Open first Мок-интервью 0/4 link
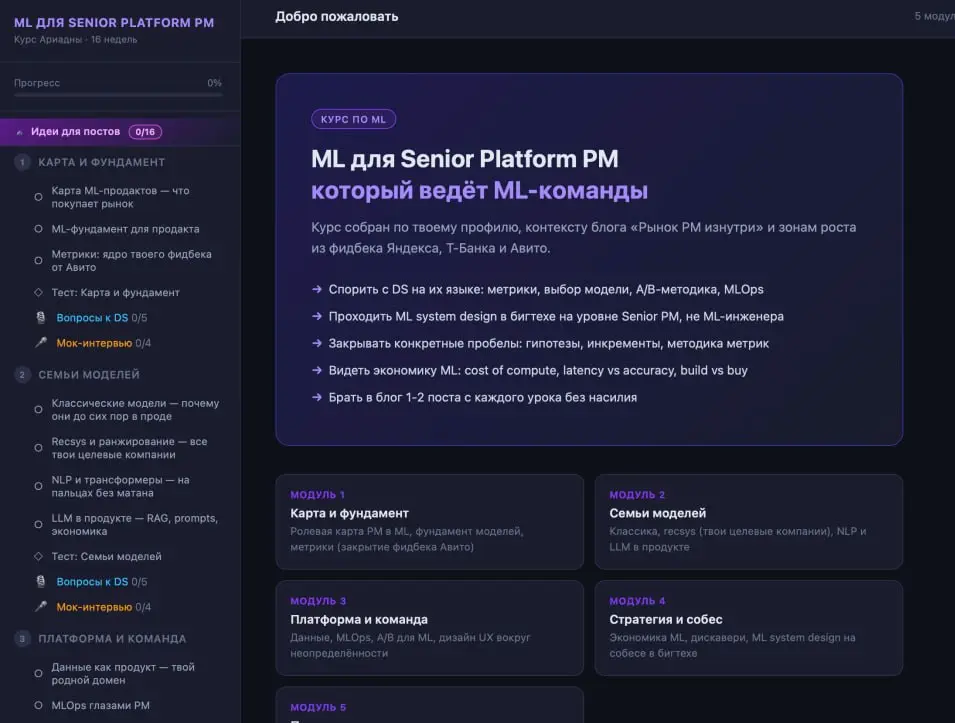 click(x=104, y=344)
